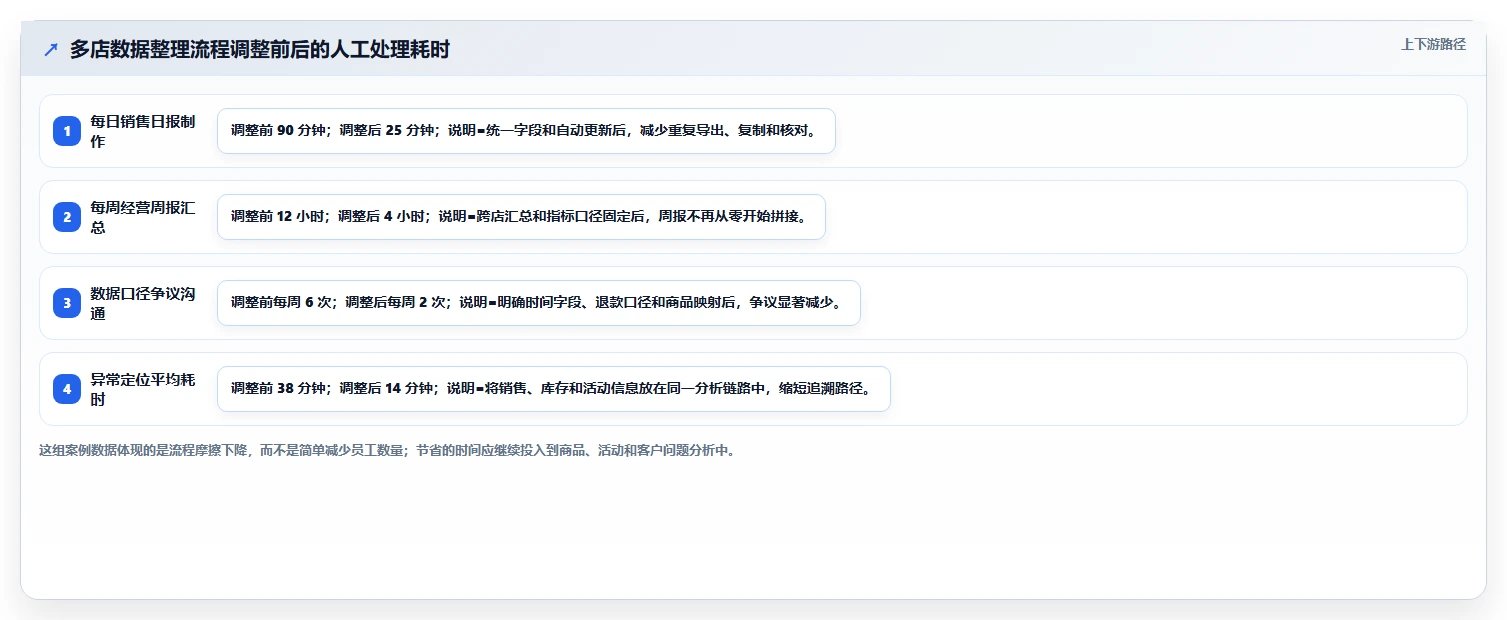This screenshot has height=620, width=1507.
Task: Open the detail box reading 调整前 90 分钟
Action: (526, 131)
